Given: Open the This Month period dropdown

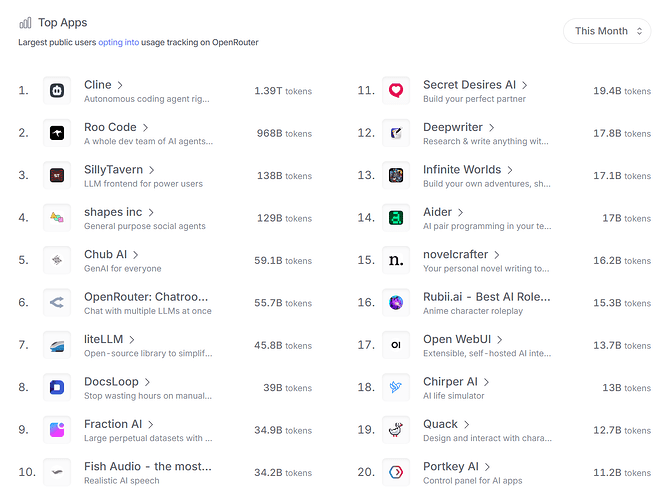Looking at the screenshot, I should [607, 31].
